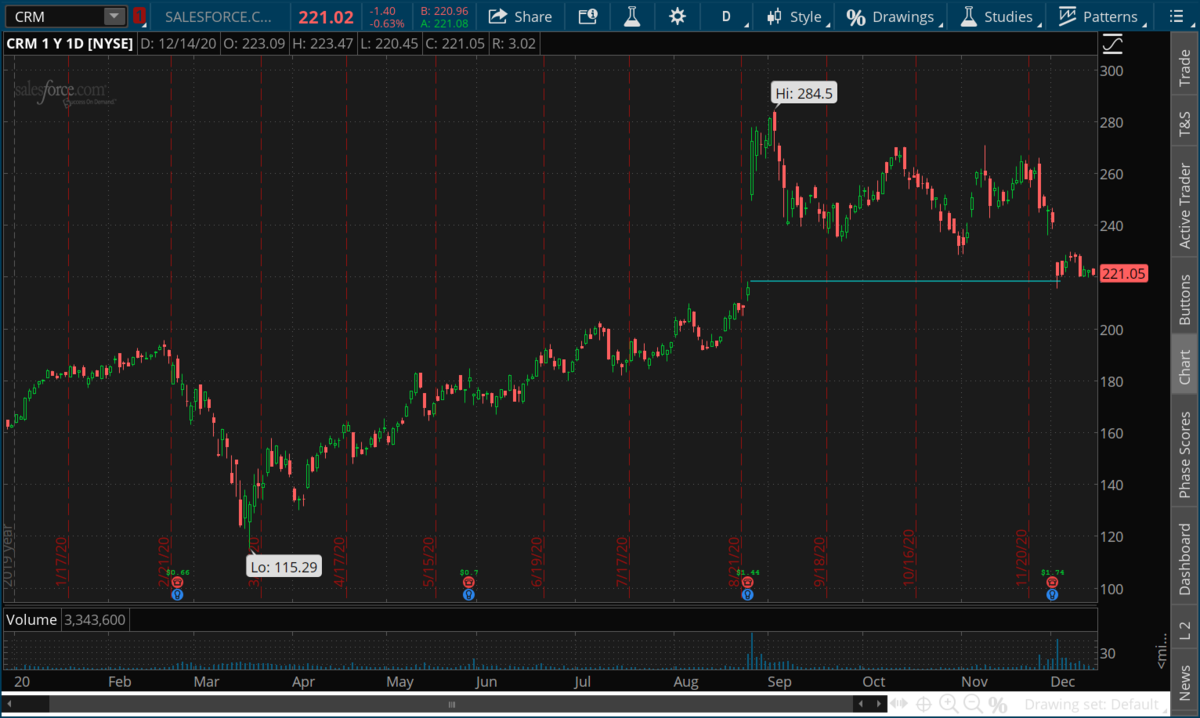Image resolution: width=1200 pixels, height=718 pixels.
Task: Open the T&S side tab
Action: (x=1185, y=124)
